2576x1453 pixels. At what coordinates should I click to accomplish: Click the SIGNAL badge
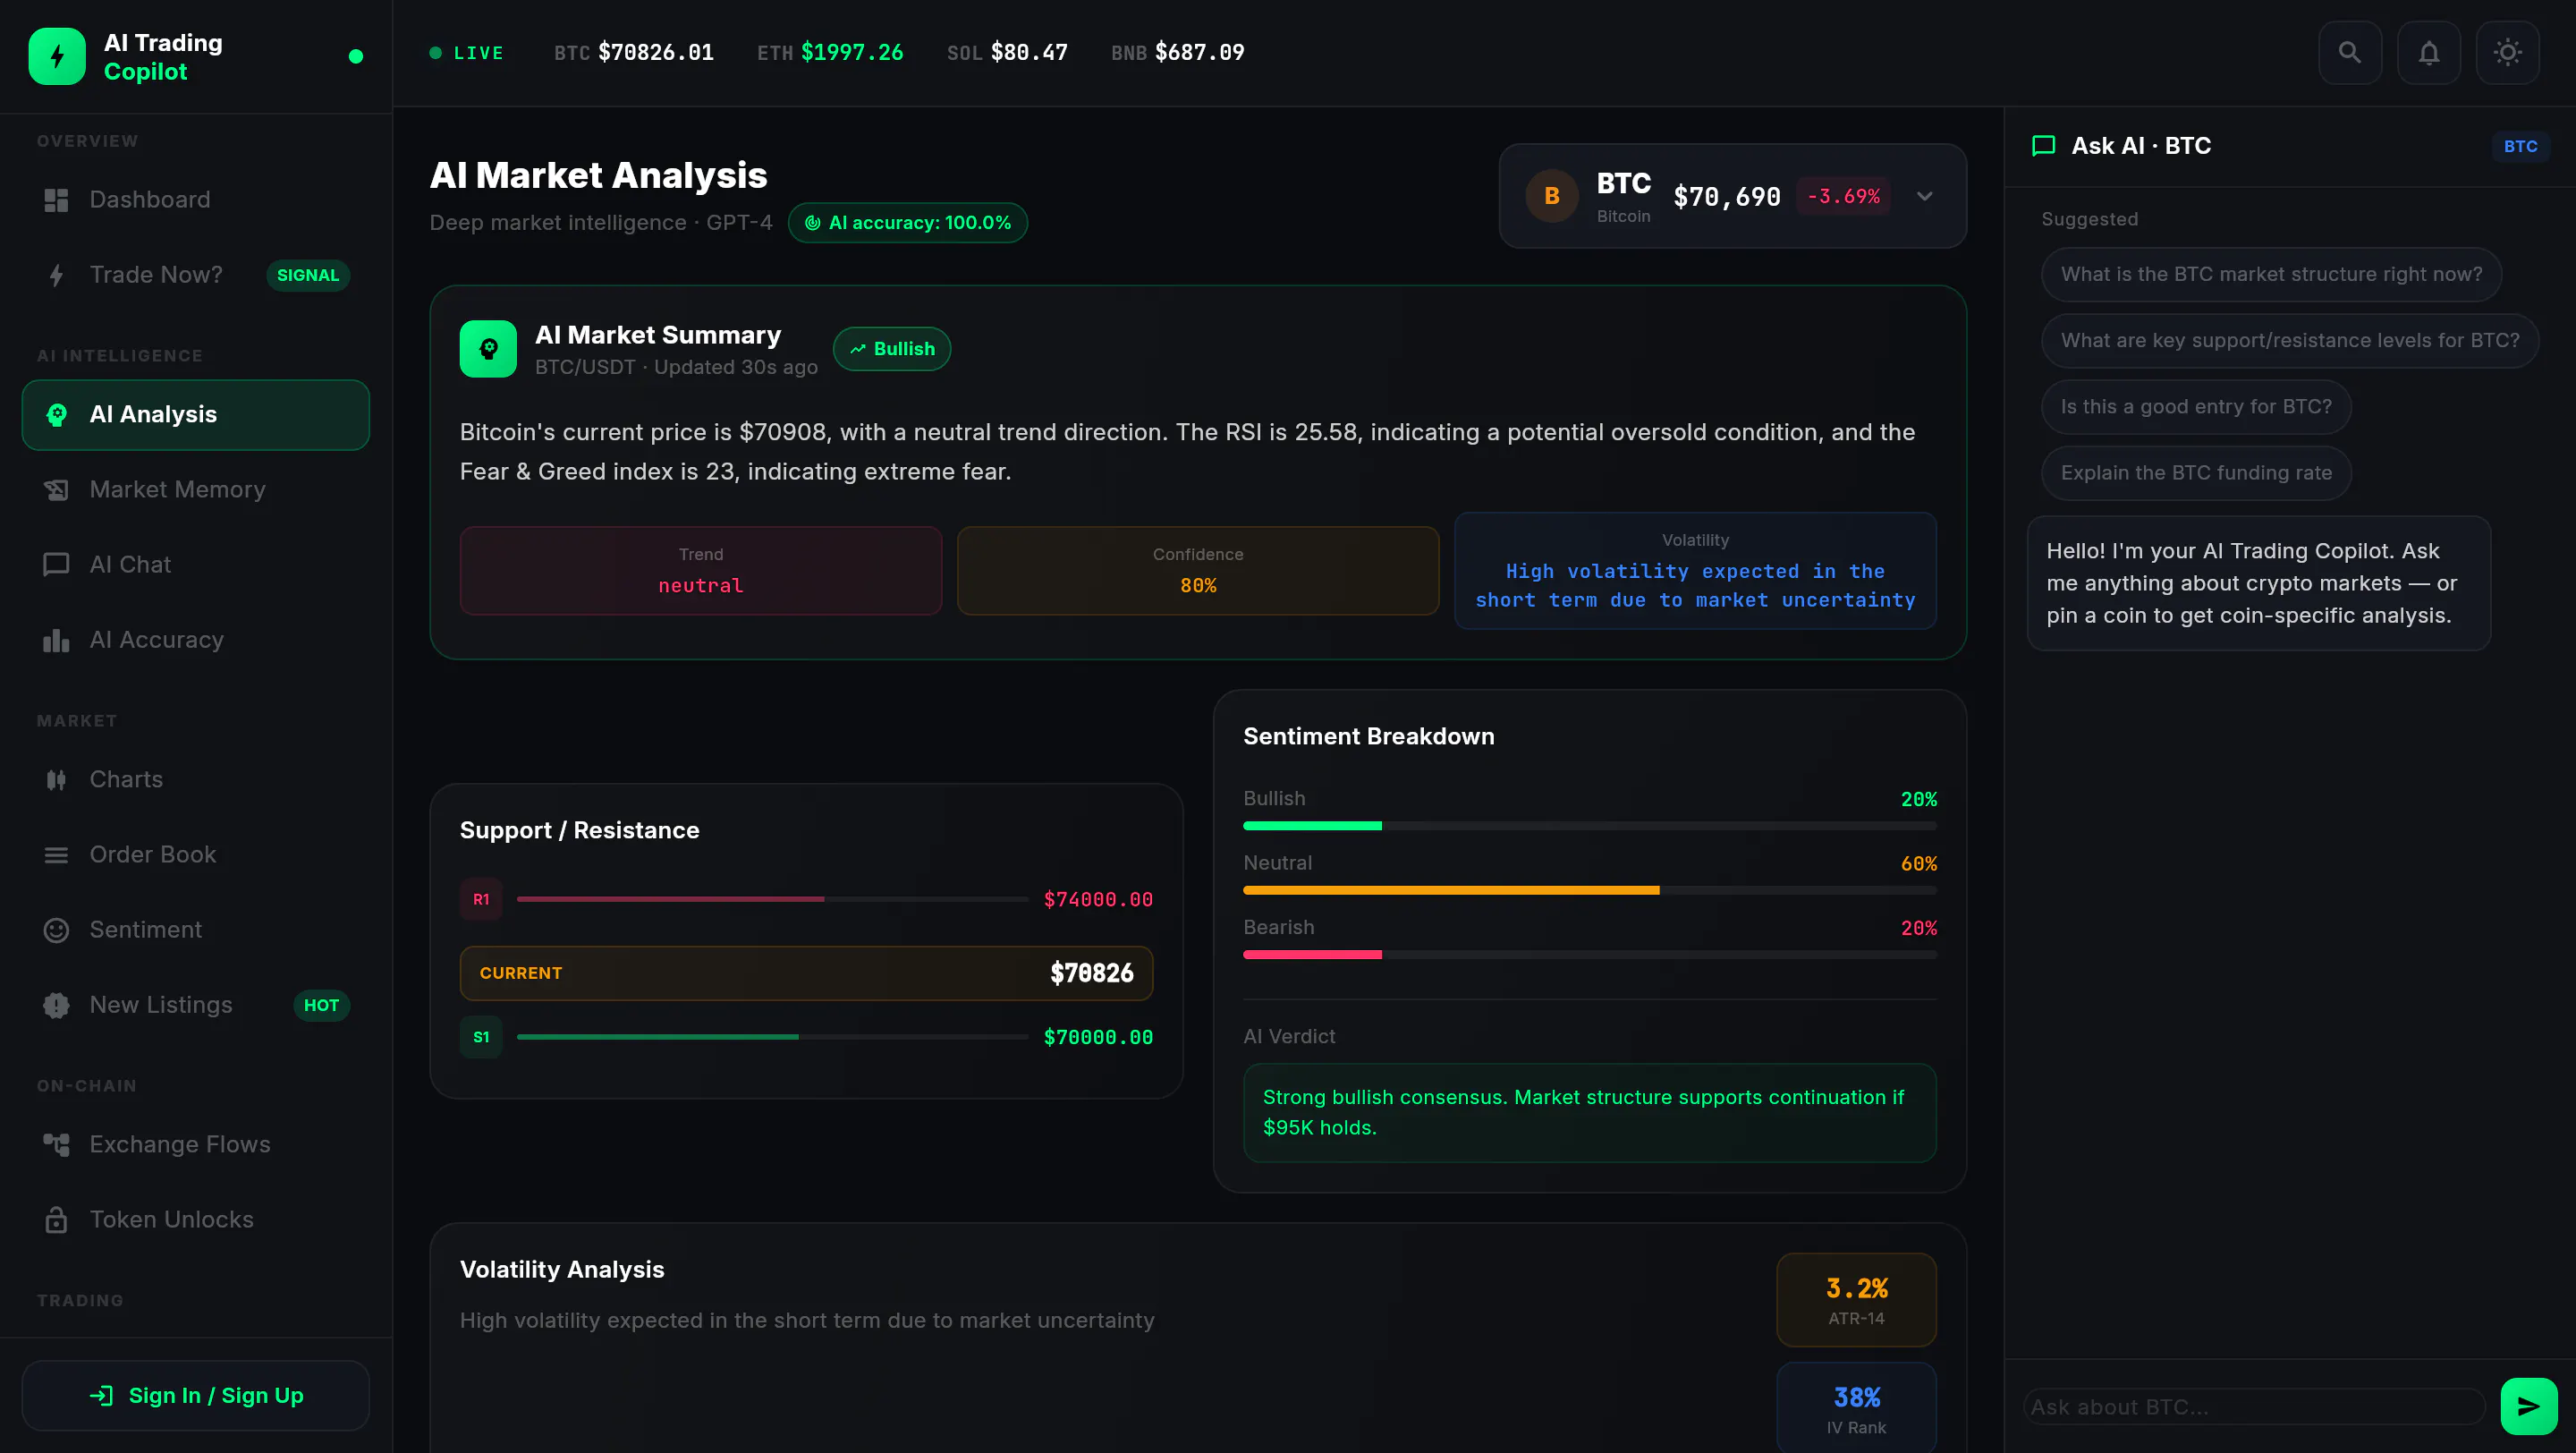click(x=308, y=275)
